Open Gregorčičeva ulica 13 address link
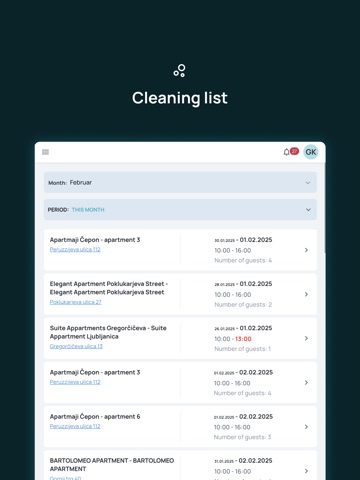 coord(76,346)
